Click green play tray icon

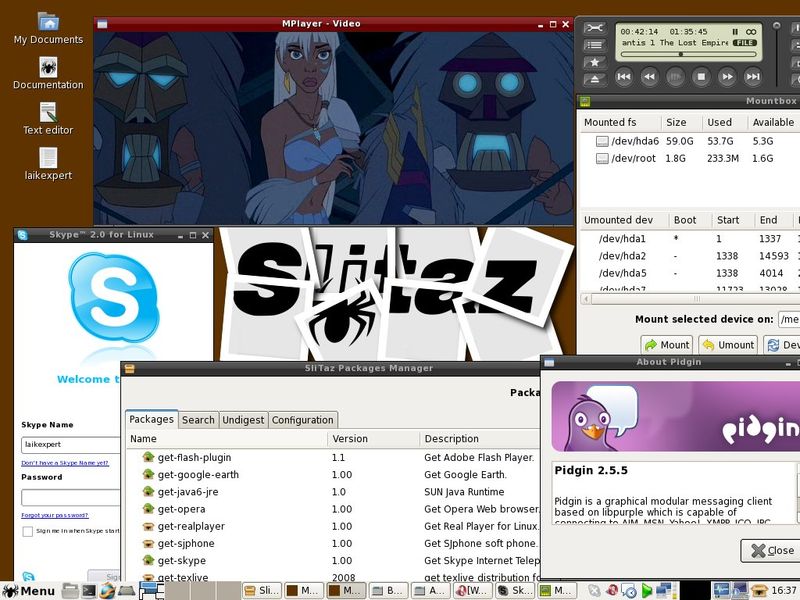click(x=646, y=591)
